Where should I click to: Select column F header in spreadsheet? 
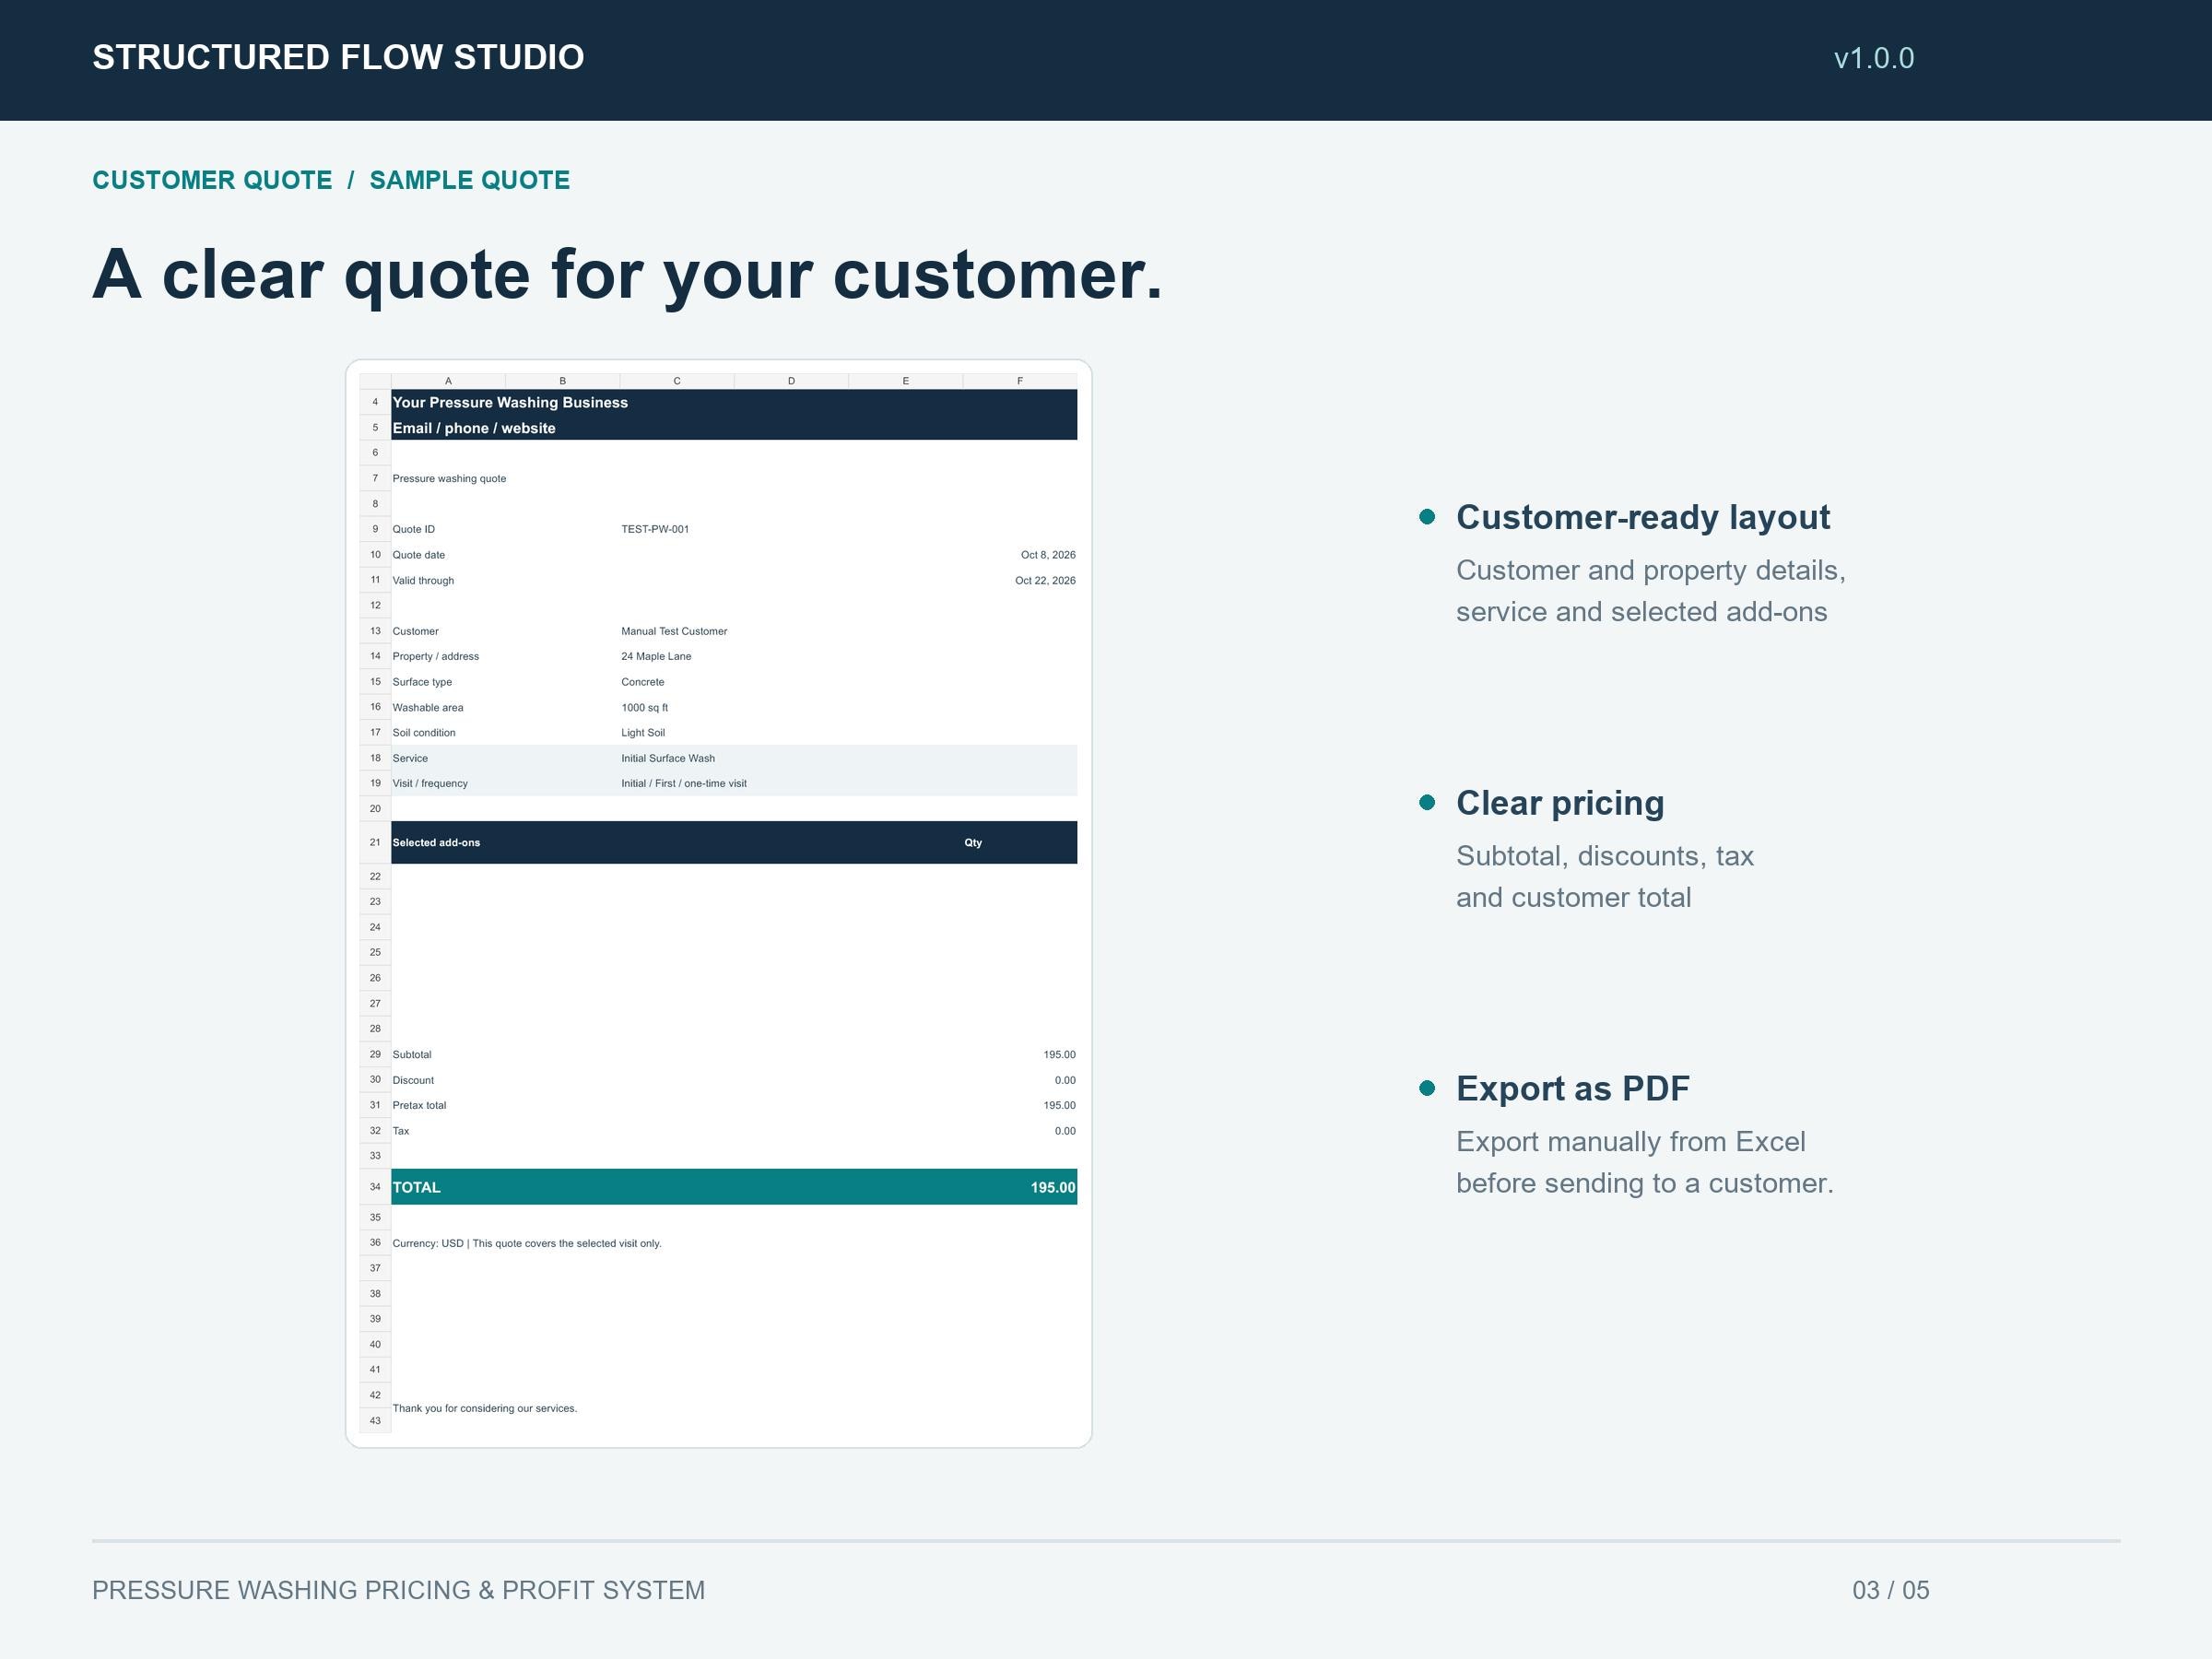1020,381
